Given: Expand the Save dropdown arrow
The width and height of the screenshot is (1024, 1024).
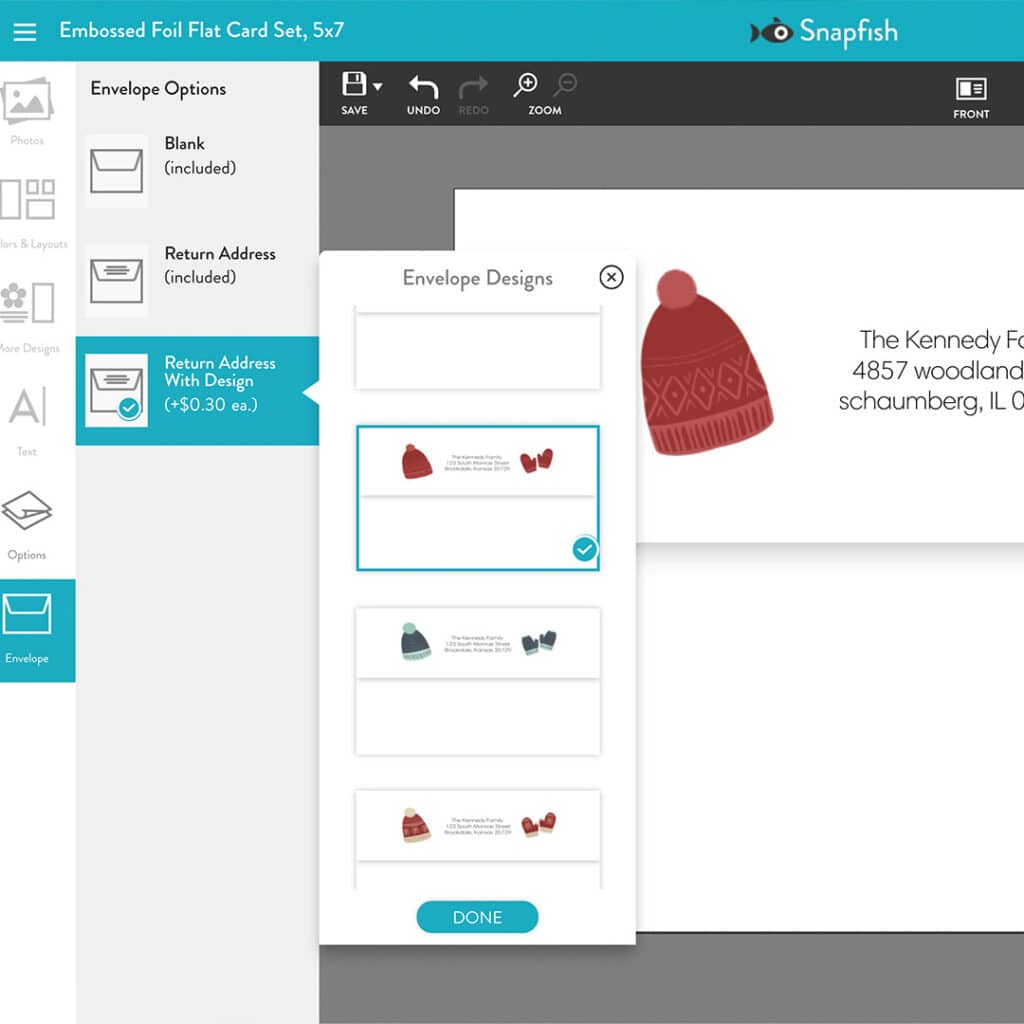Looking at the screenshot, I should (377, 87).
